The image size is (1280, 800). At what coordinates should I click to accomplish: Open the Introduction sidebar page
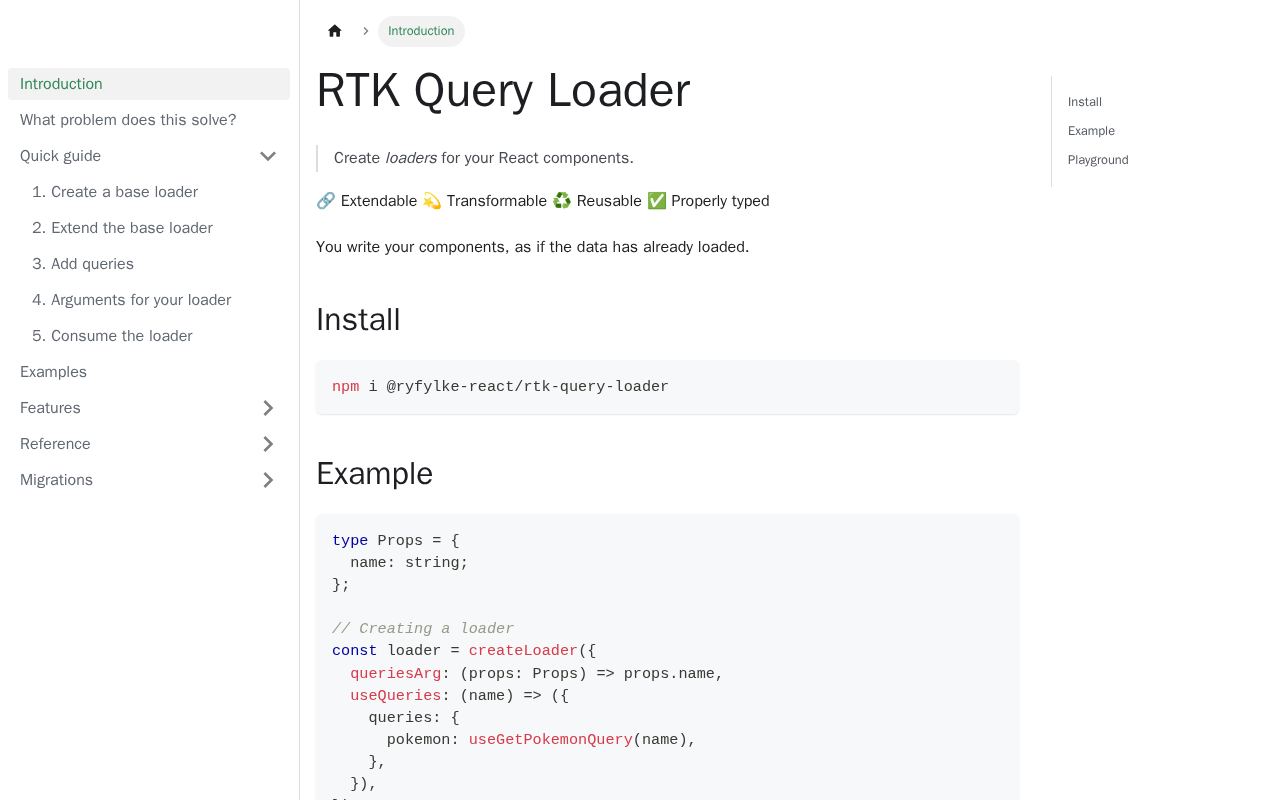(149, 84)
